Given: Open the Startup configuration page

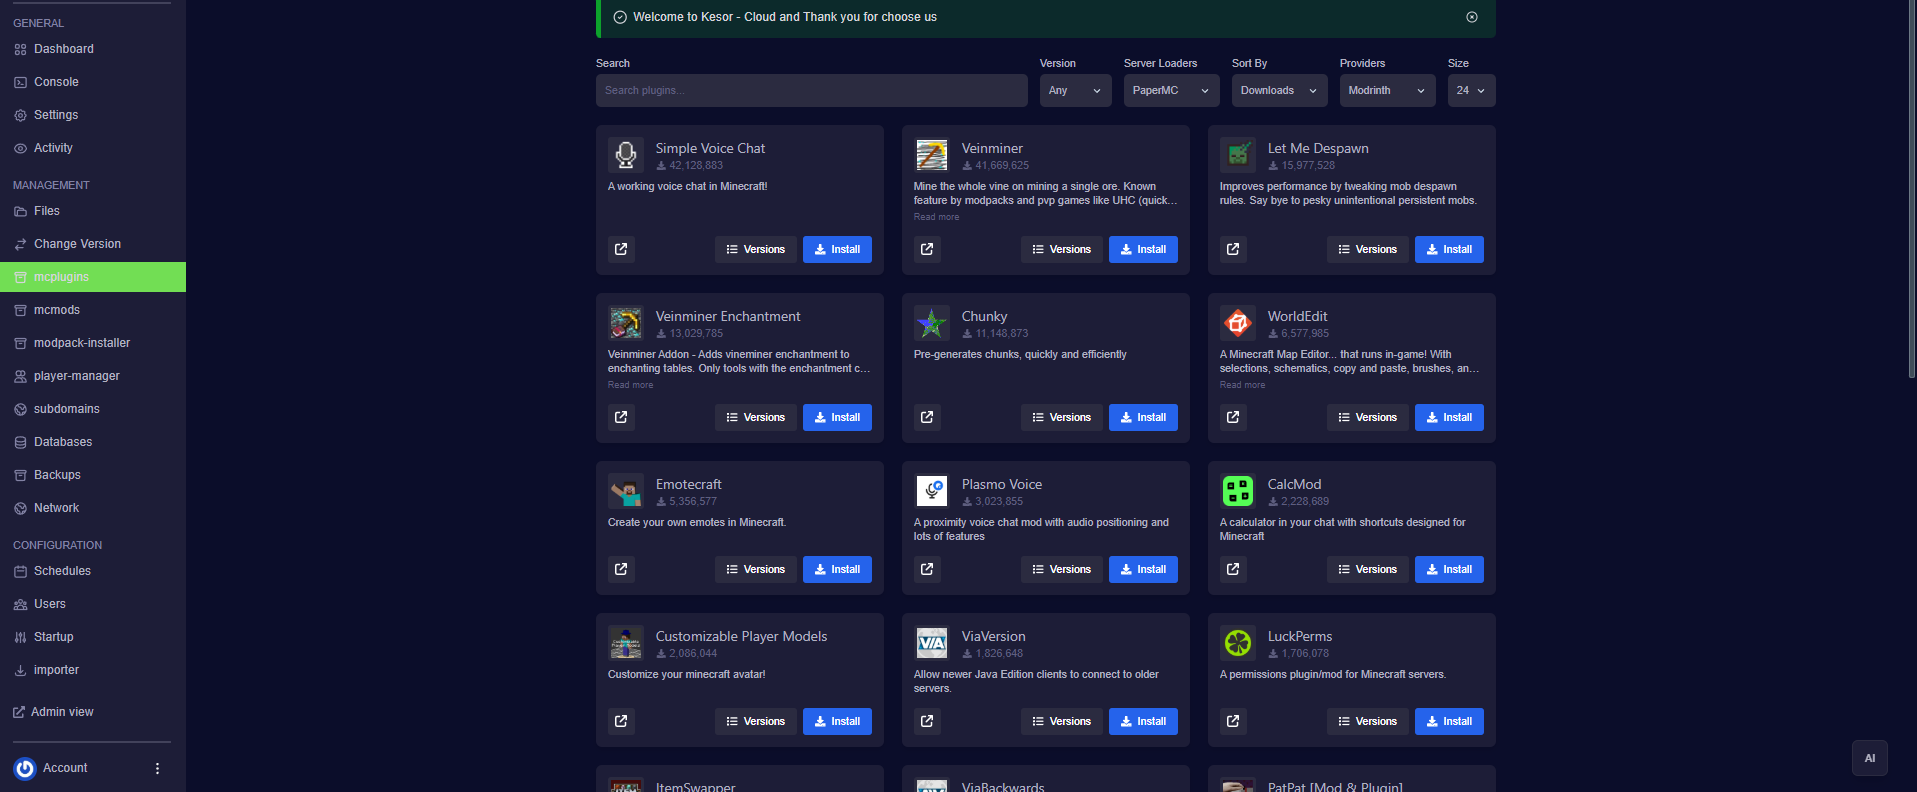Looking at the screenshot, I should tap(93, 637).
